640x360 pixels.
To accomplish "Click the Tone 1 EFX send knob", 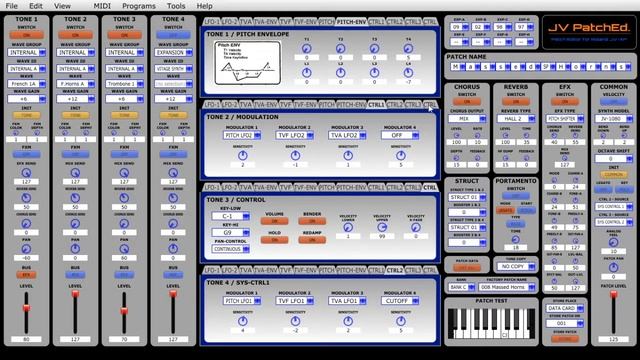I will [x=26, y=173].
